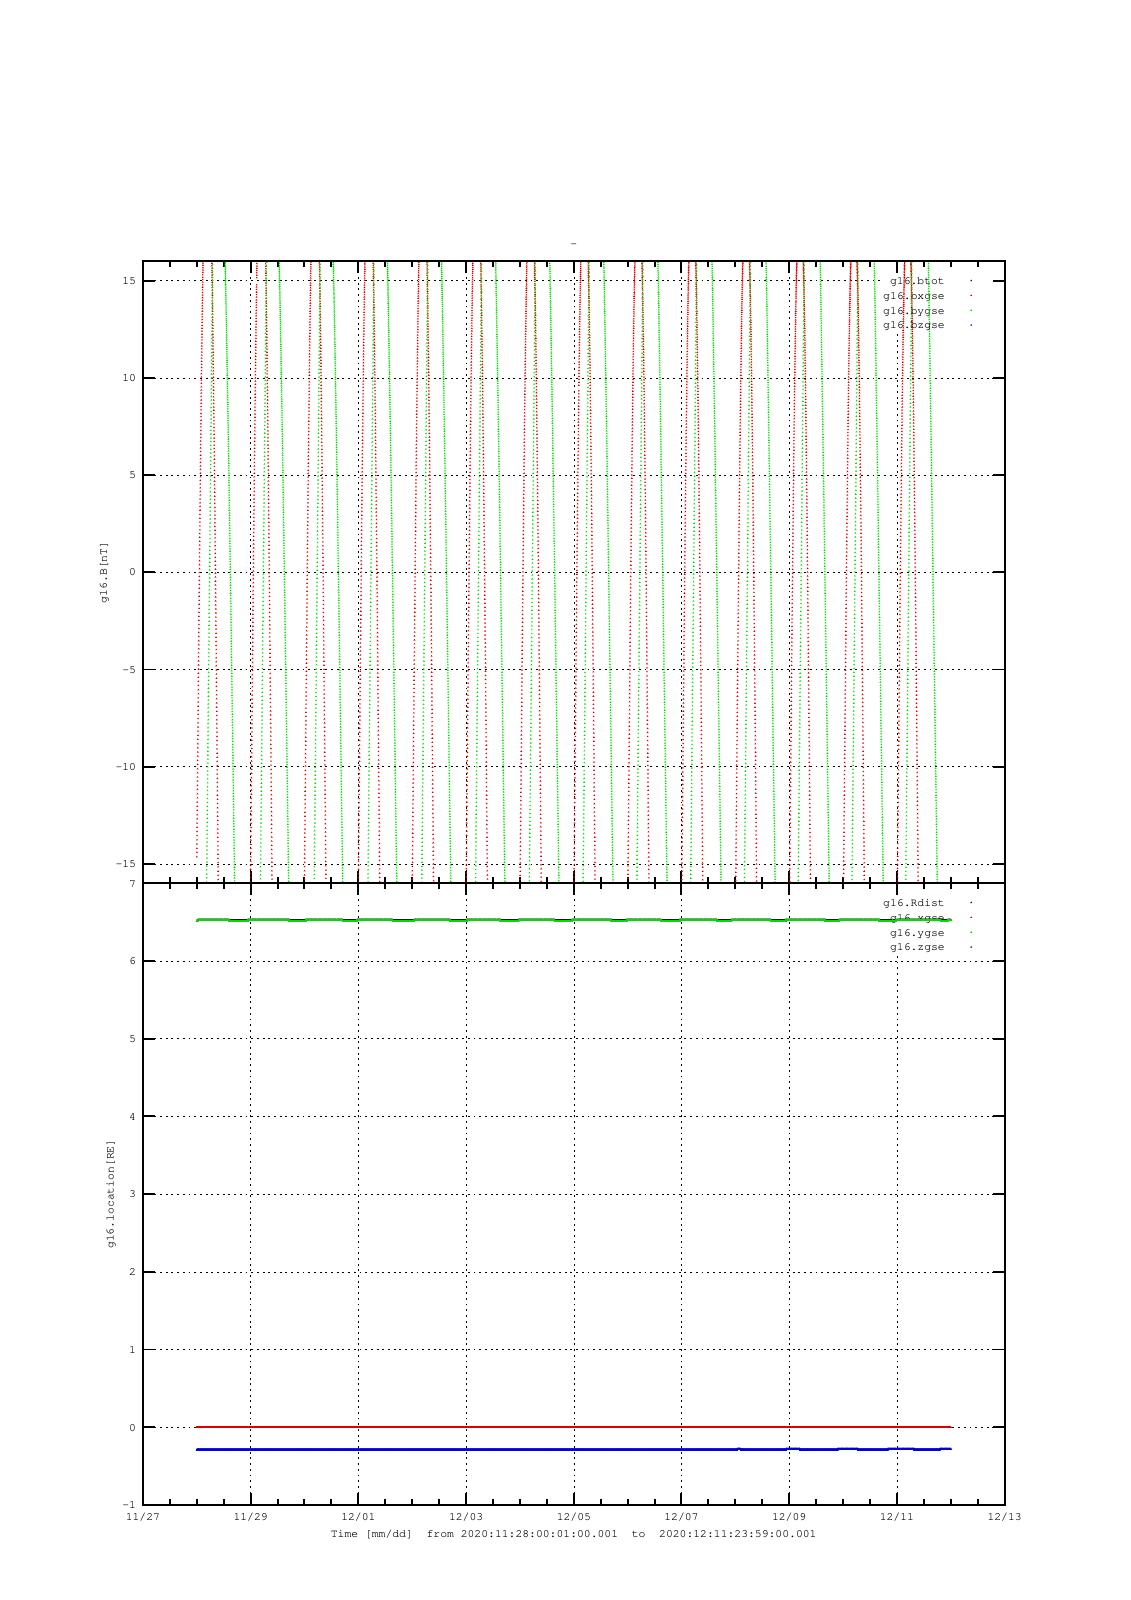Click the -5 tick on the B-field axis
This screenshot has width=1131, height=1600.
pyautogui.click(x=129, y=670)
